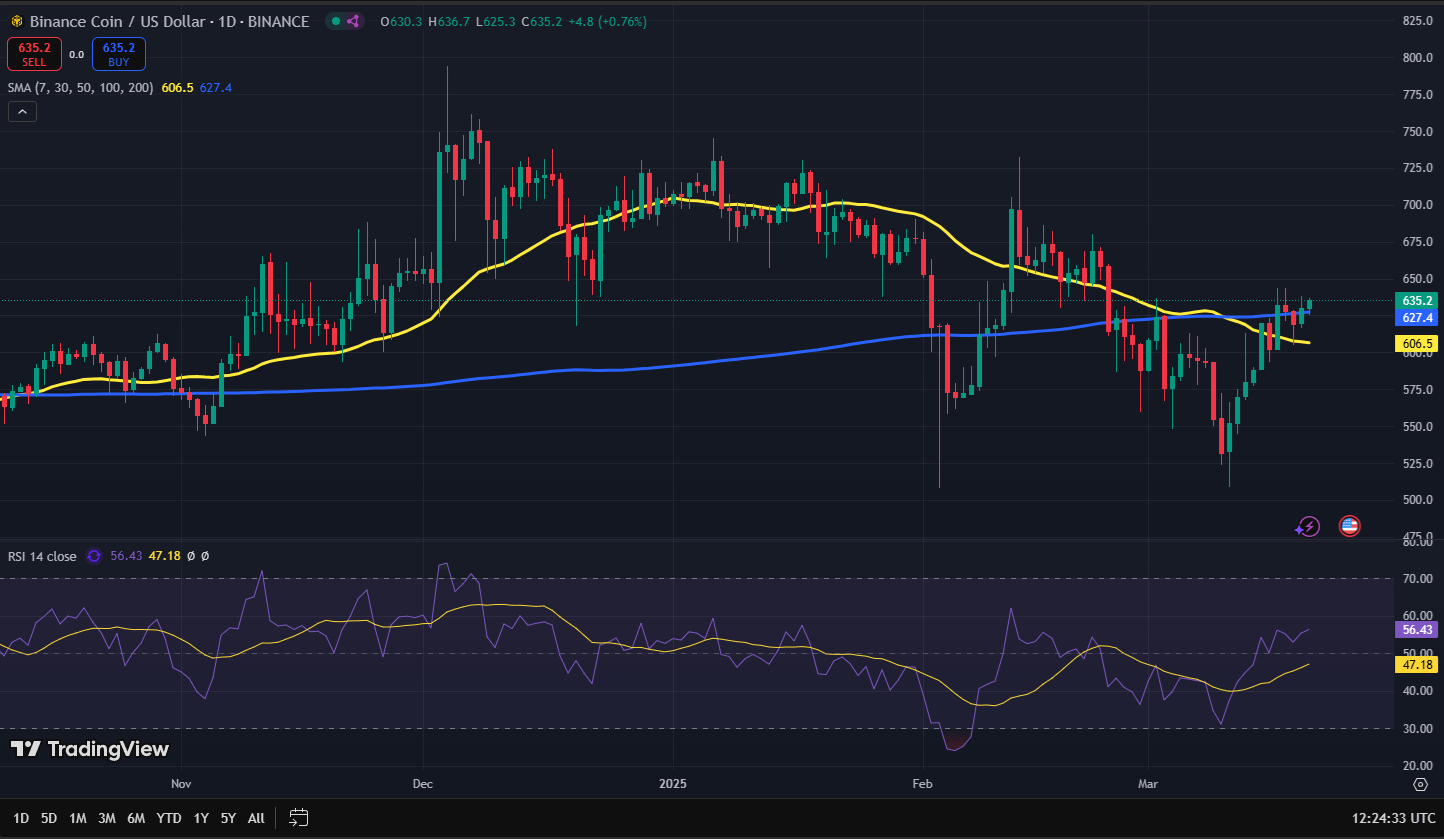This screenshot has width=1444, height=839.
Task: Click the Nov label on the time axis
Action: 181,783
